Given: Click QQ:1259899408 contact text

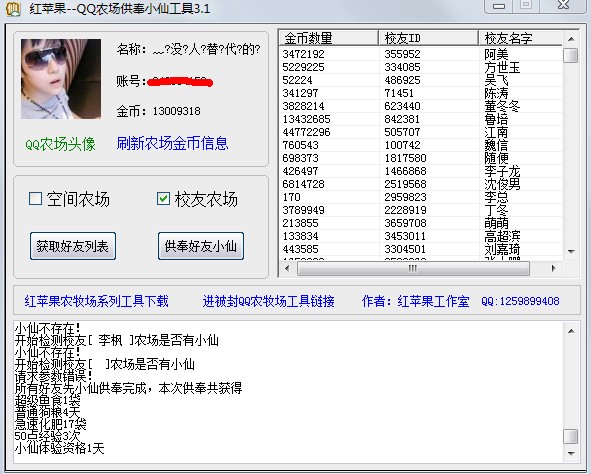Looking at the screenshot, I should click(520, 301).
